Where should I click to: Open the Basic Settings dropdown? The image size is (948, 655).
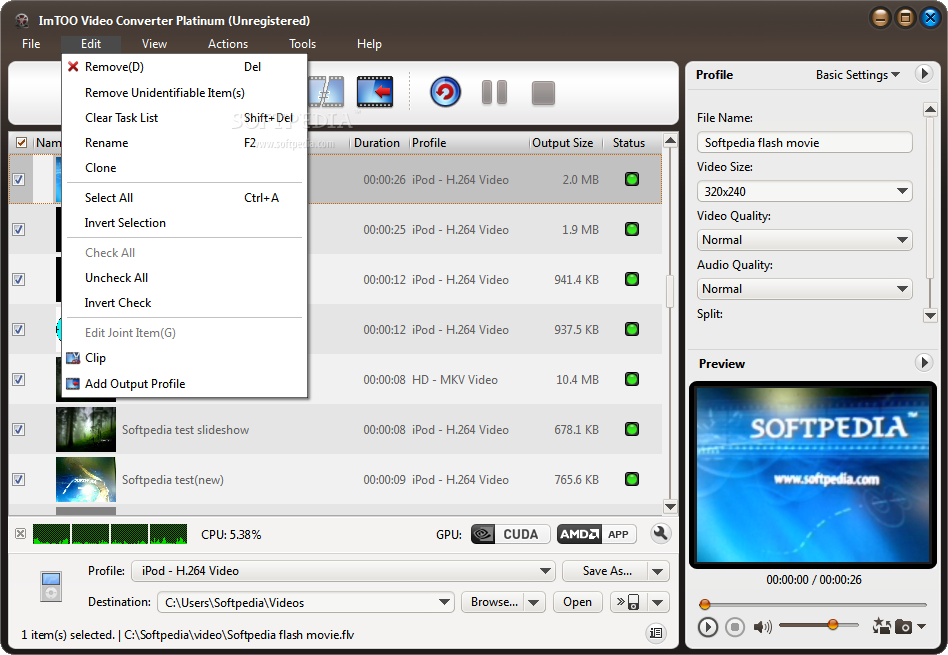click(x=857, y=74)
